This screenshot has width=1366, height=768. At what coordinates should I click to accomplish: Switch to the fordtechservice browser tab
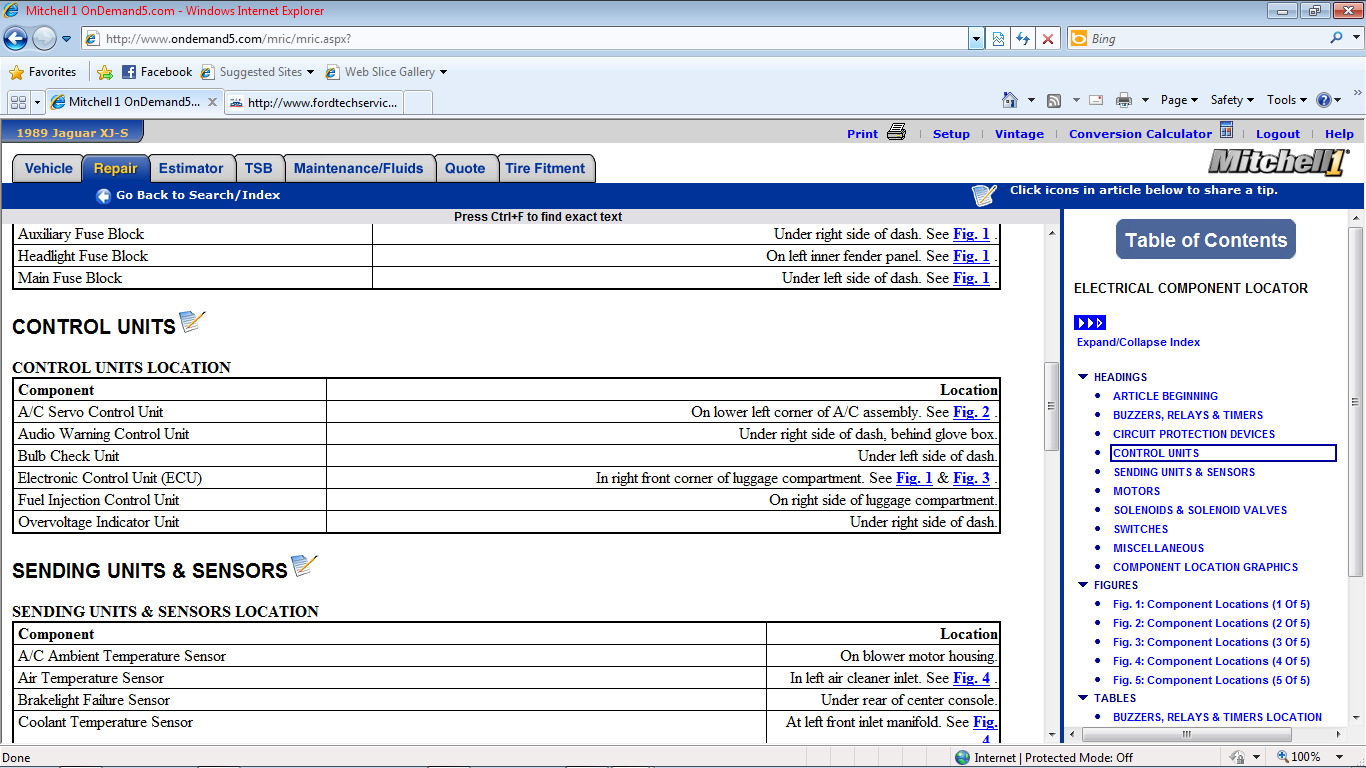click(314, 102)
